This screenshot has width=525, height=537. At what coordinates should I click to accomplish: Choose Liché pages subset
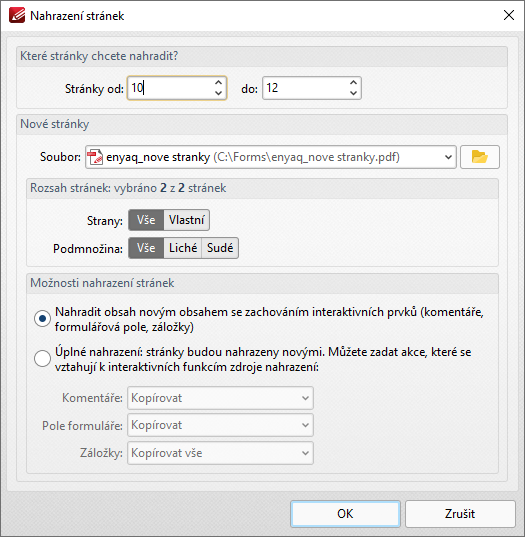click(x=183, y=248)
